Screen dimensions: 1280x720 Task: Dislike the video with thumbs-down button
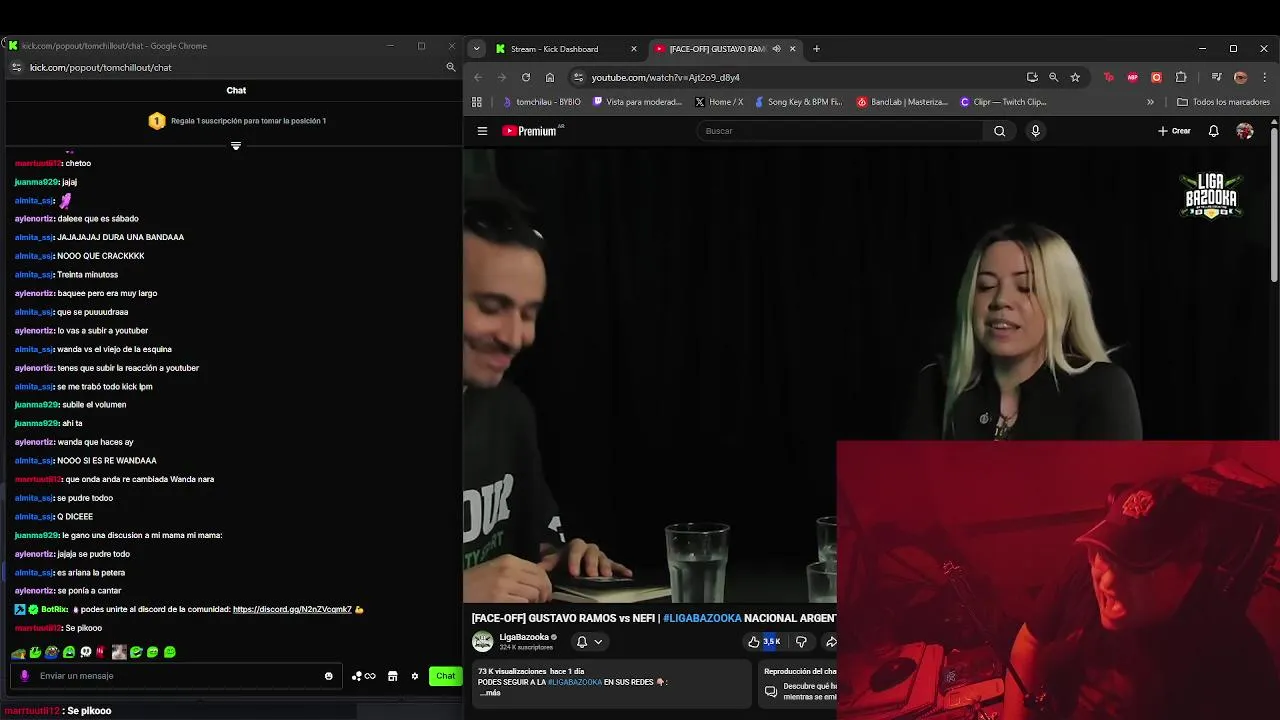tap(801, 642)
